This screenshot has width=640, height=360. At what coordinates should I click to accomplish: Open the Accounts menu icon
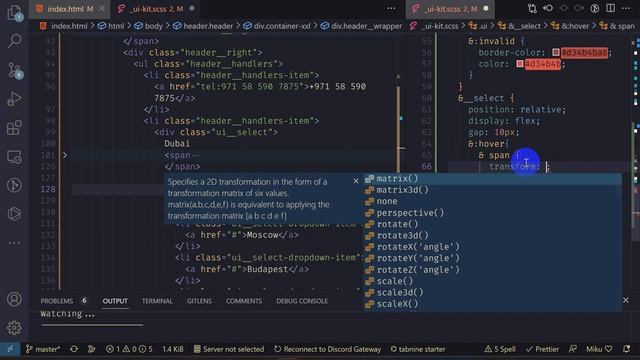point(14,299)
